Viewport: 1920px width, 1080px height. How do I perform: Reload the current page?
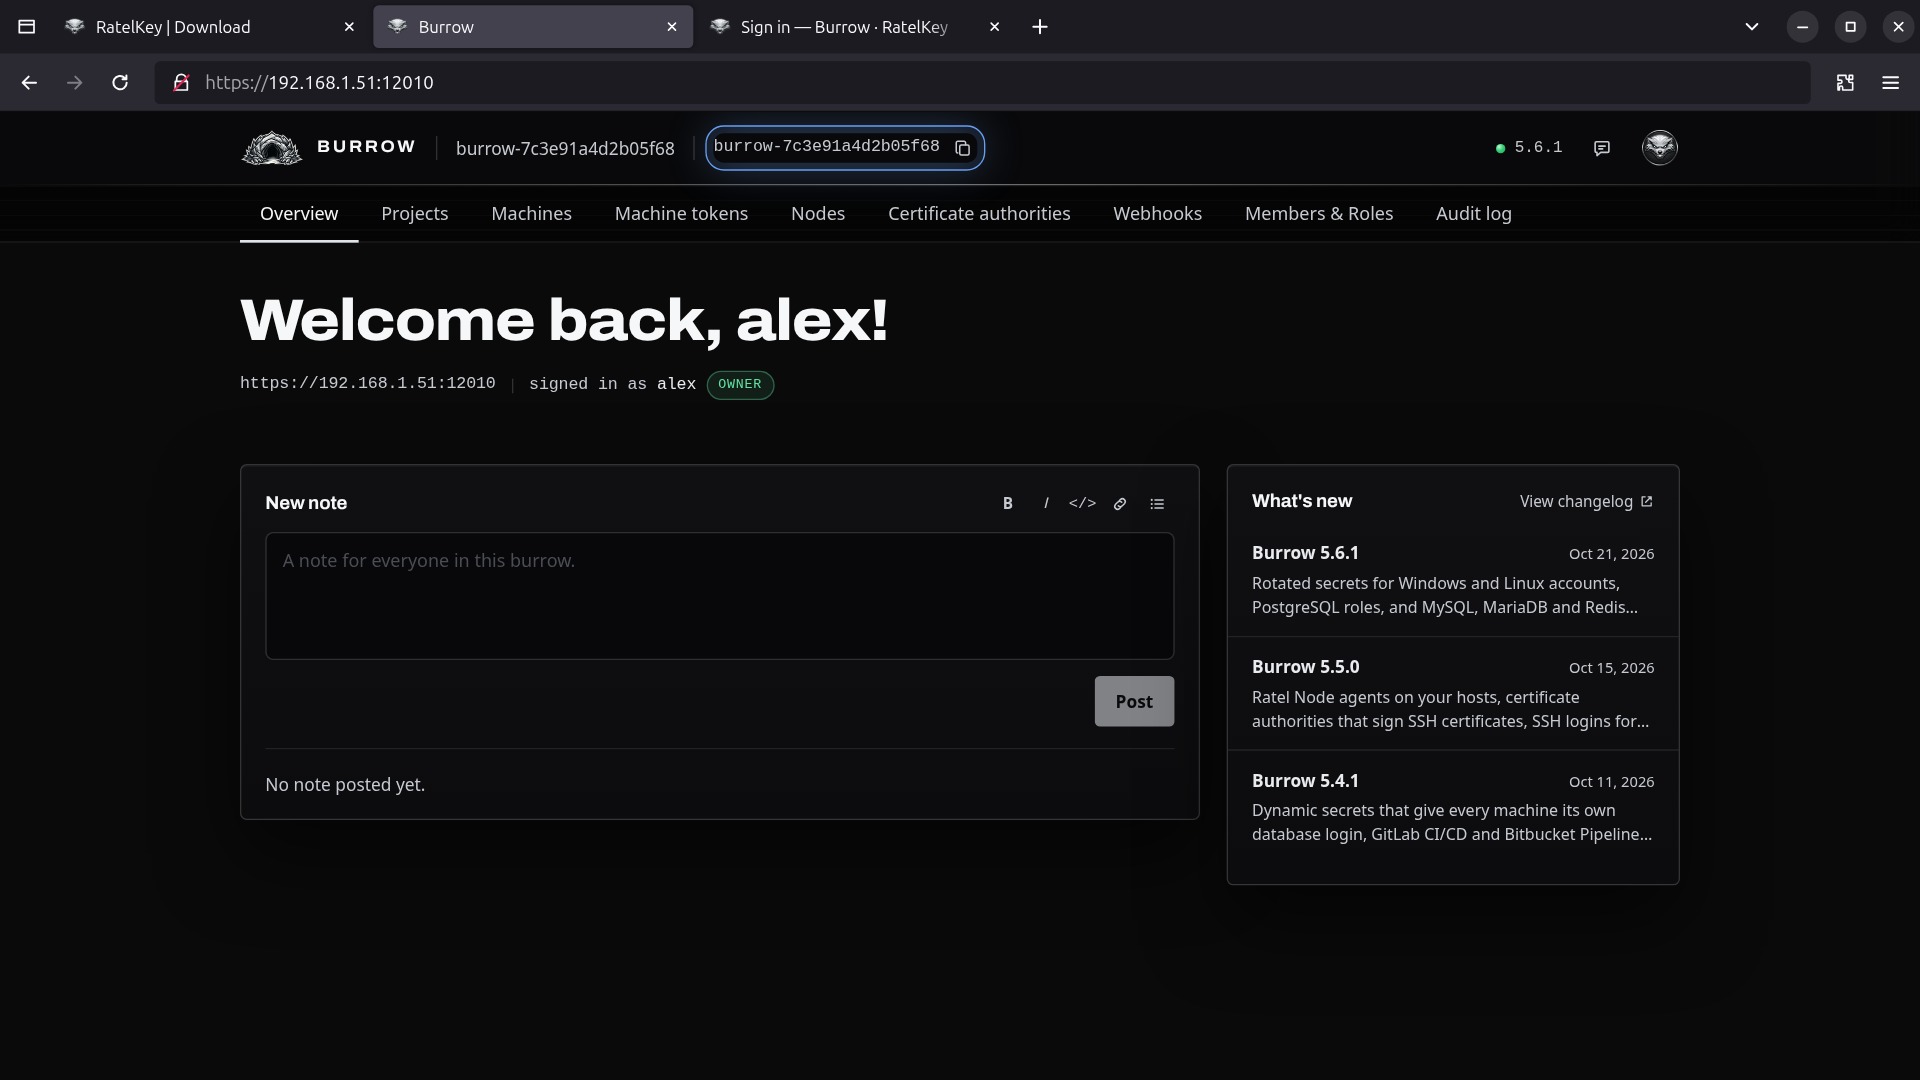tap(120, 83)
